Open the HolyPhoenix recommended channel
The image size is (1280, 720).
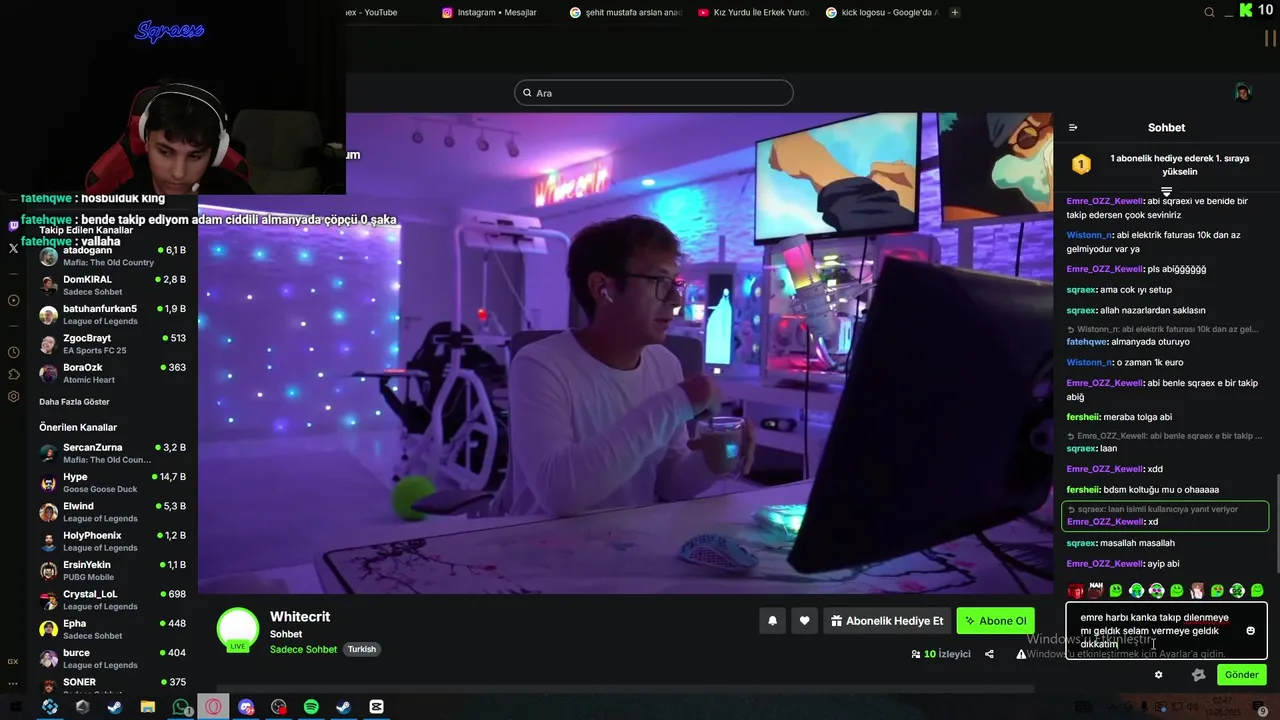pyautogui.click(x=112, y=541)
